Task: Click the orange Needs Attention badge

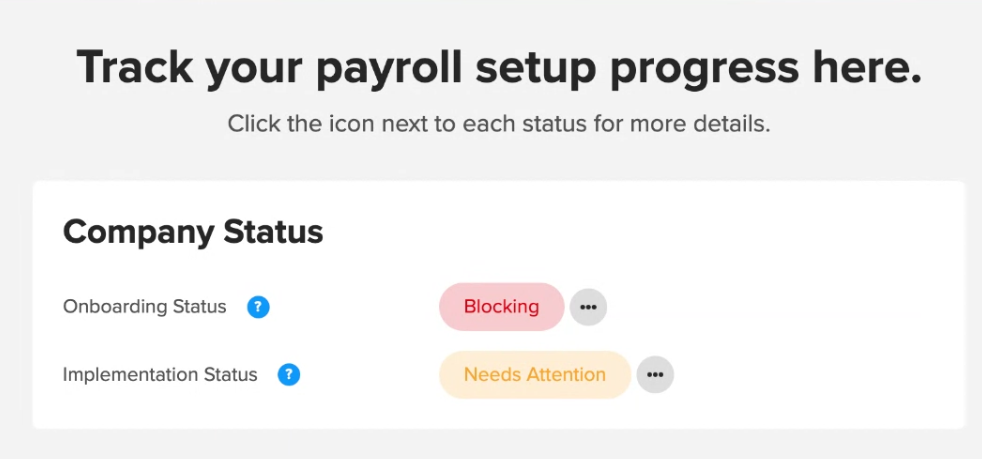Action: pos(535,374)
